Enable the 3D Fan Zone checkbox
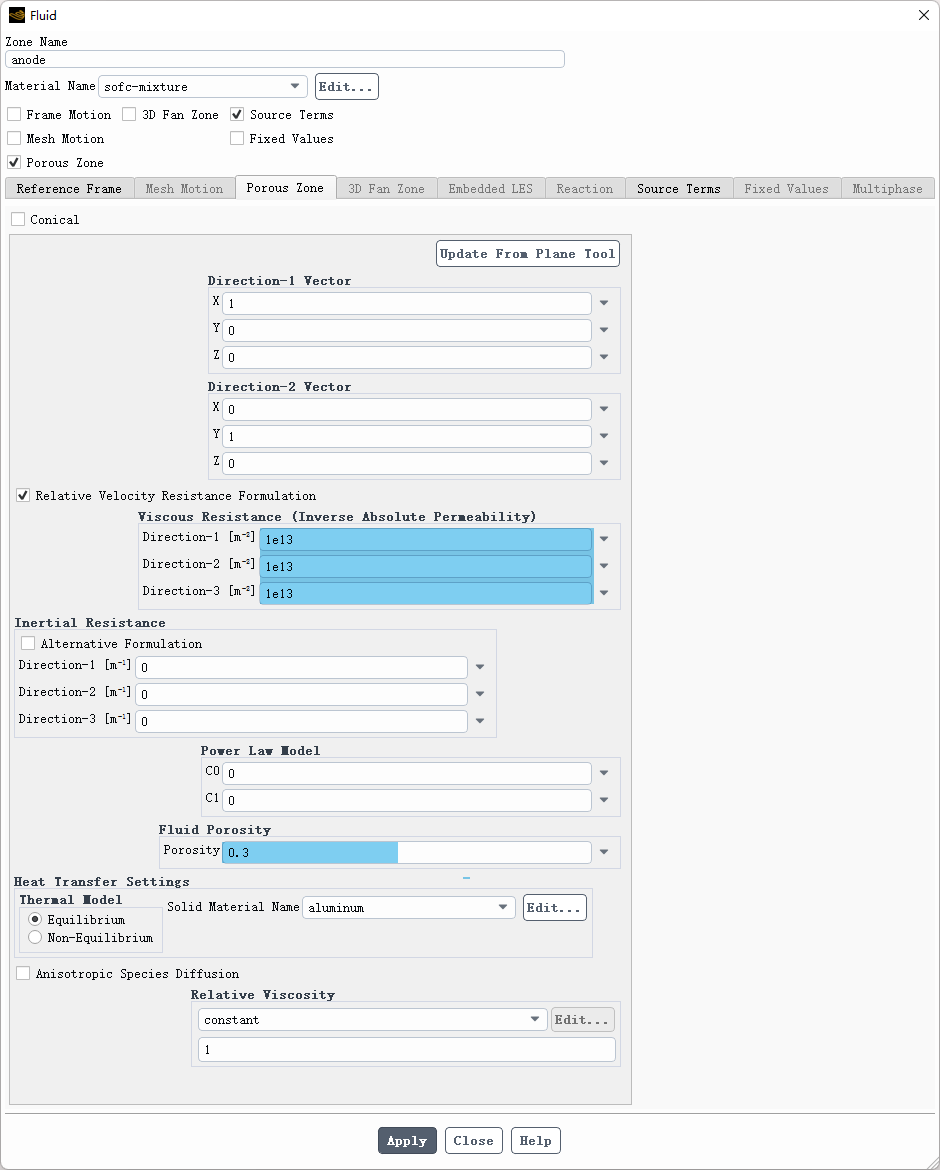Image resolution: width=940 pixels, height=1170 pixels. (x=129, y=114)
